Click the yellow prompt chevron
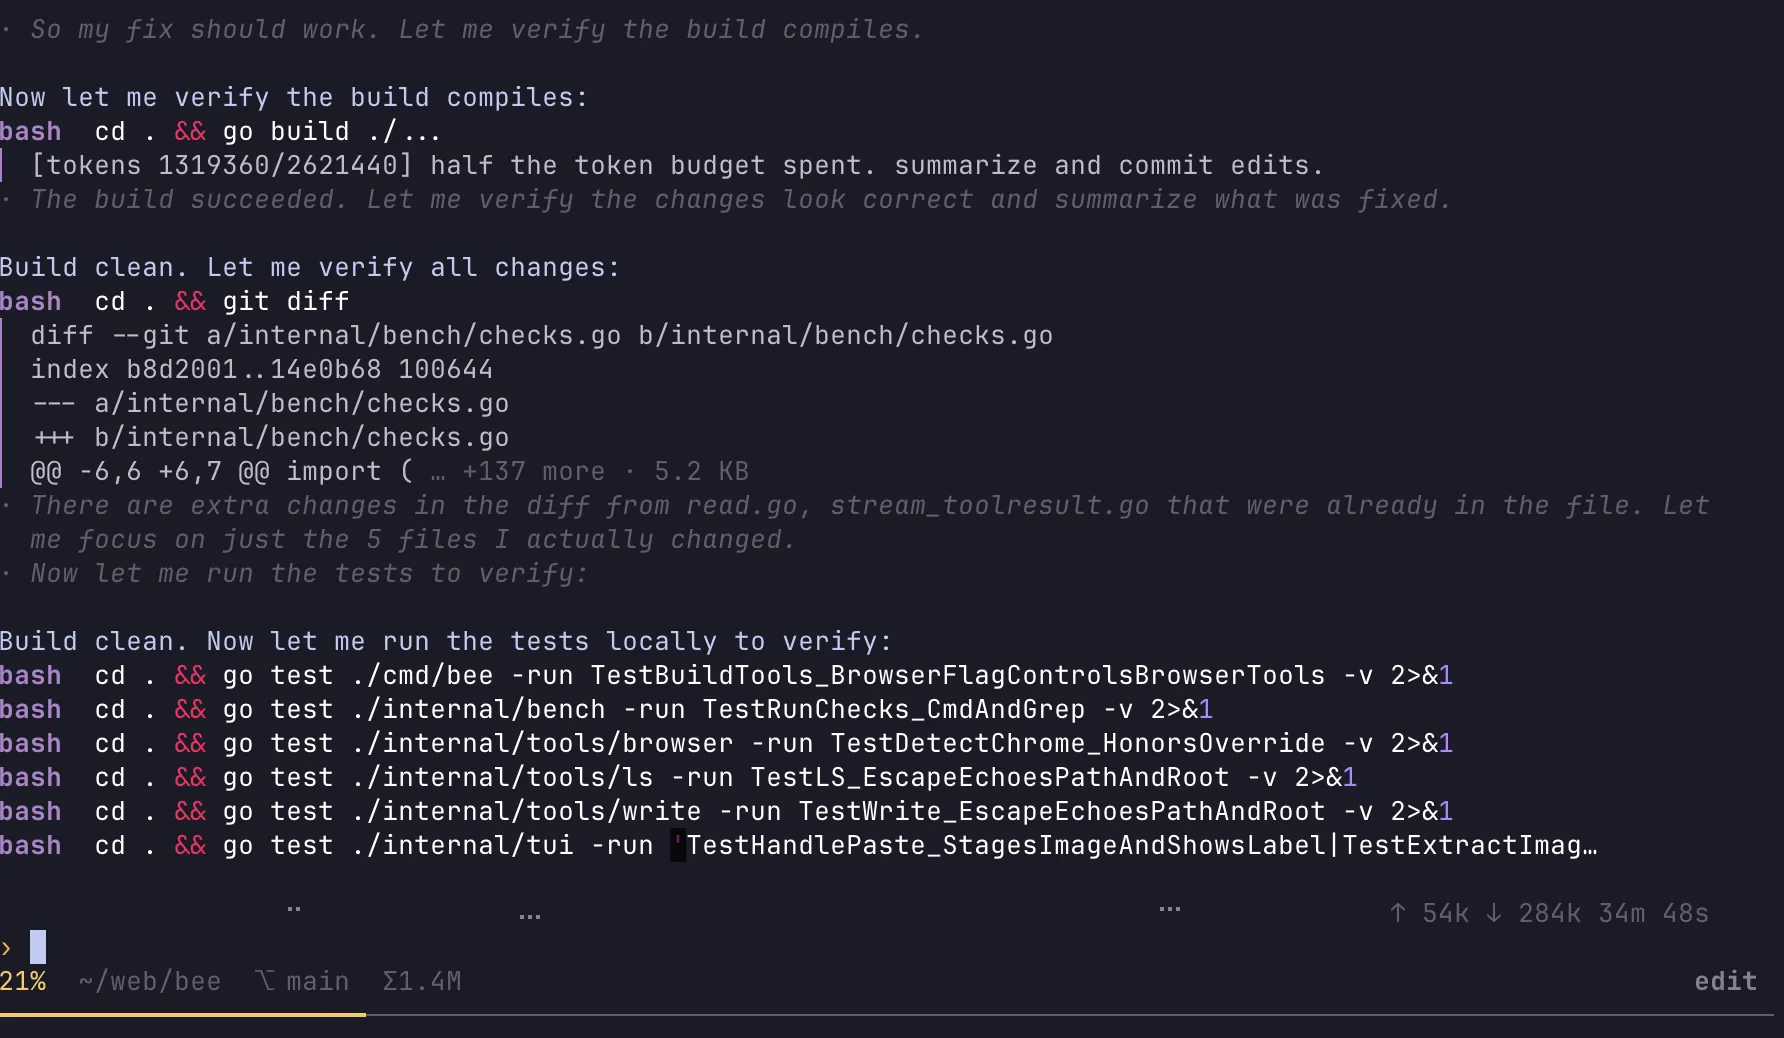1784x1038 pixels. pos(7,947)
